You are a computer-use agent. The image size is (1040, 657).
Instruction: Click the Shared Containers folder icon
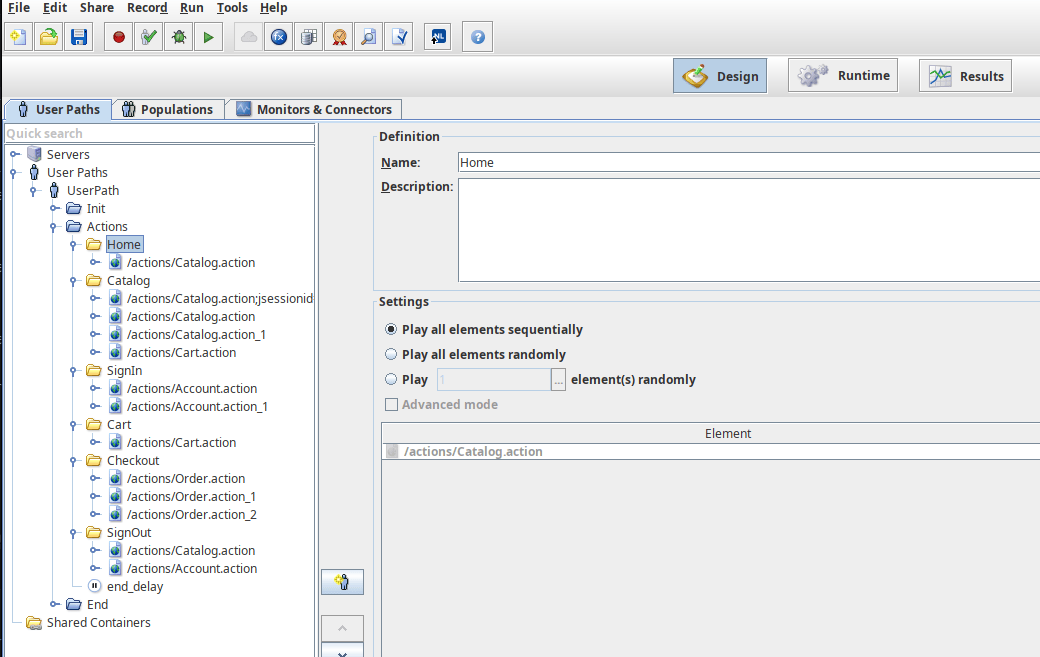point(34,623)
